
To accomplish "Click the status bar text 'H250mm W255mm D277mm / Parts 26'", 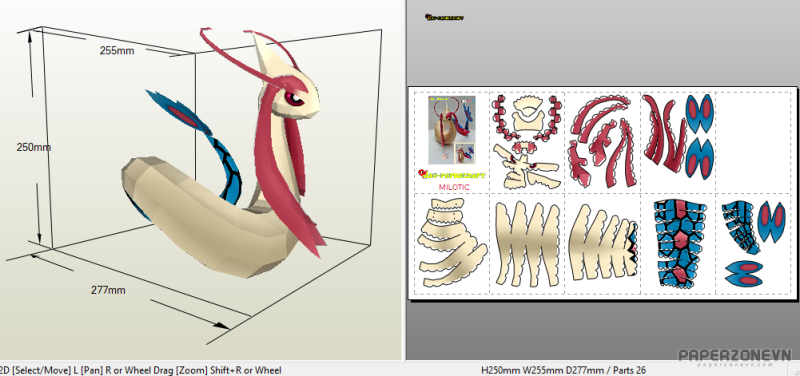I will click(x=563, y=370).
